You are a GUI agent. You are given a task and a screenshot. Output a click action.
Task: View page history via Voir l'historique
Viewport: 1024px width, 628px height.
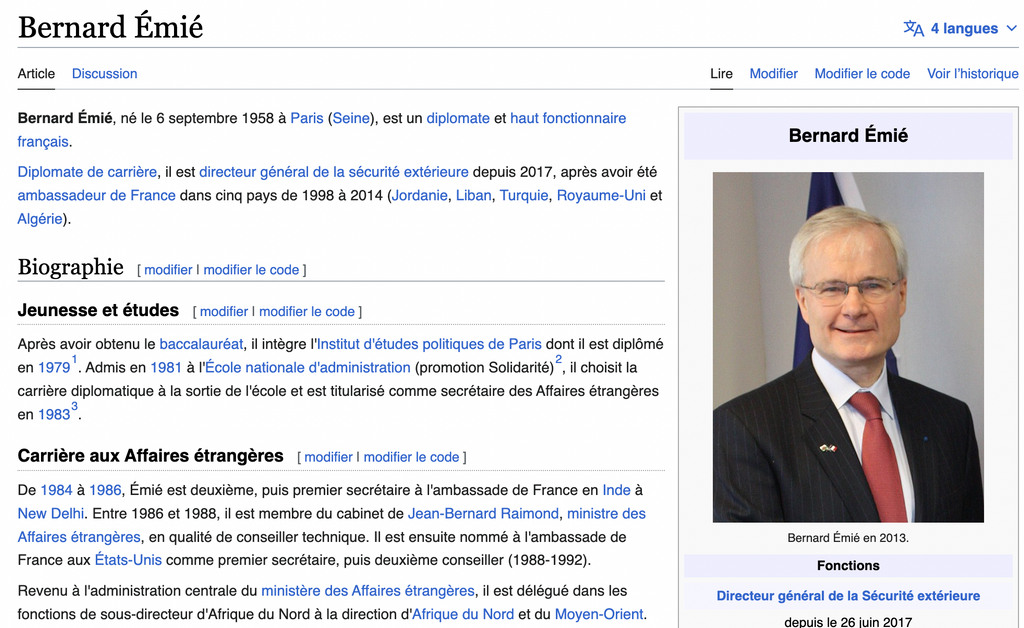pyautogui.click(x=972, y=73)
